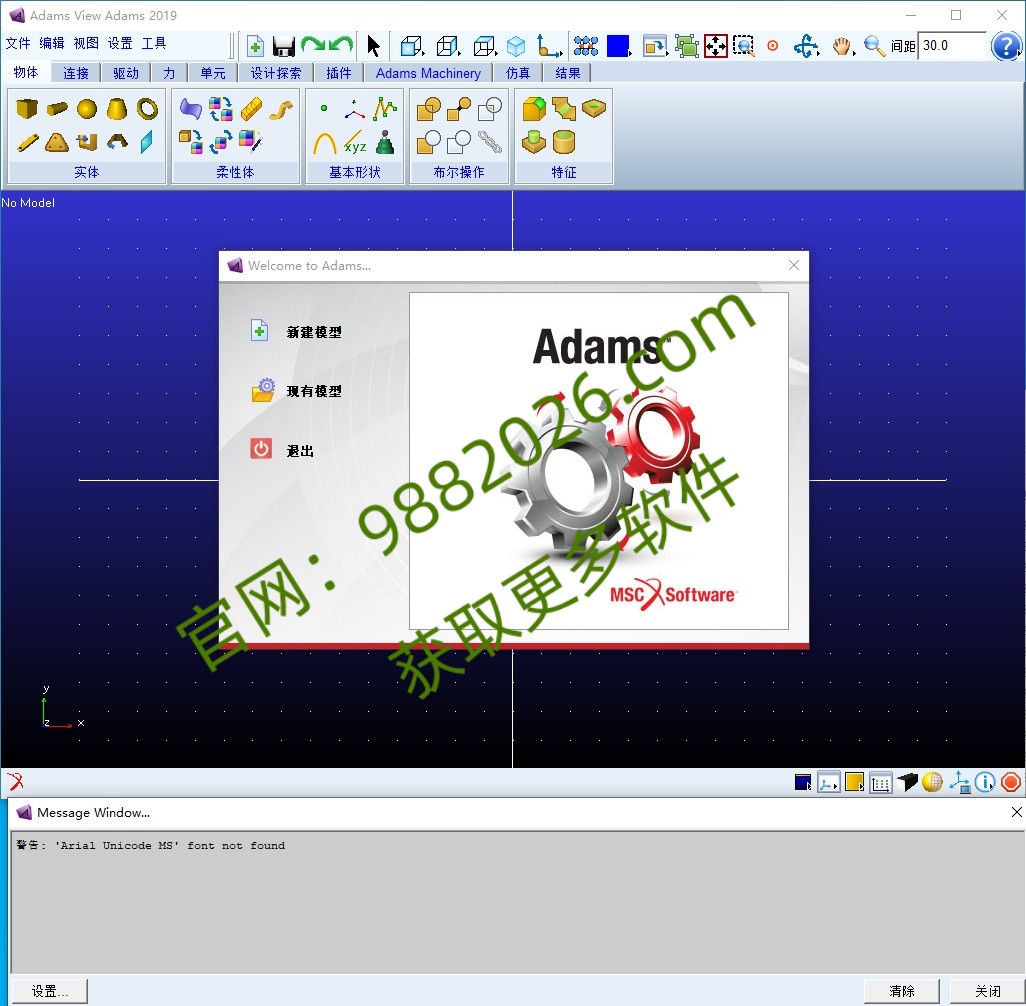Open the hand pan tool
1026x1006 pixels.
pyautogui.click(x=843, y=46)
